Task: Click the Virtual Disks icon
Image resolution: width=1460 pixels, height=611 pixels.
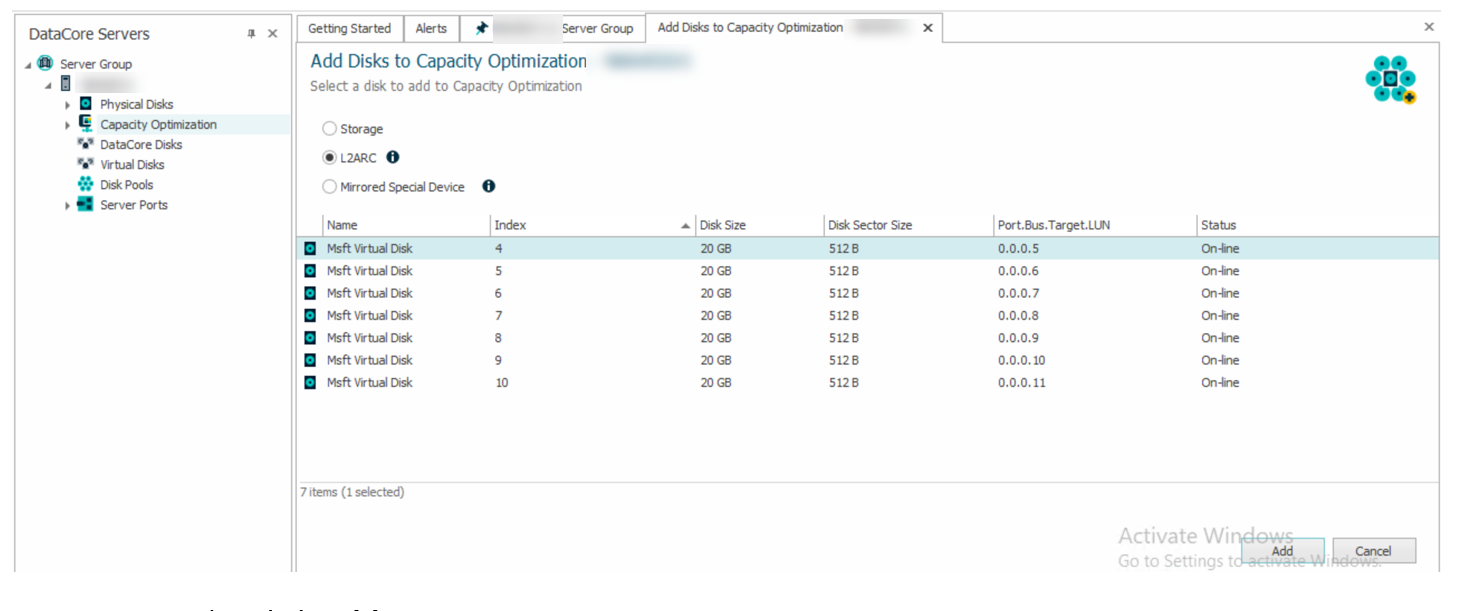Action: [x=86, y=164]
